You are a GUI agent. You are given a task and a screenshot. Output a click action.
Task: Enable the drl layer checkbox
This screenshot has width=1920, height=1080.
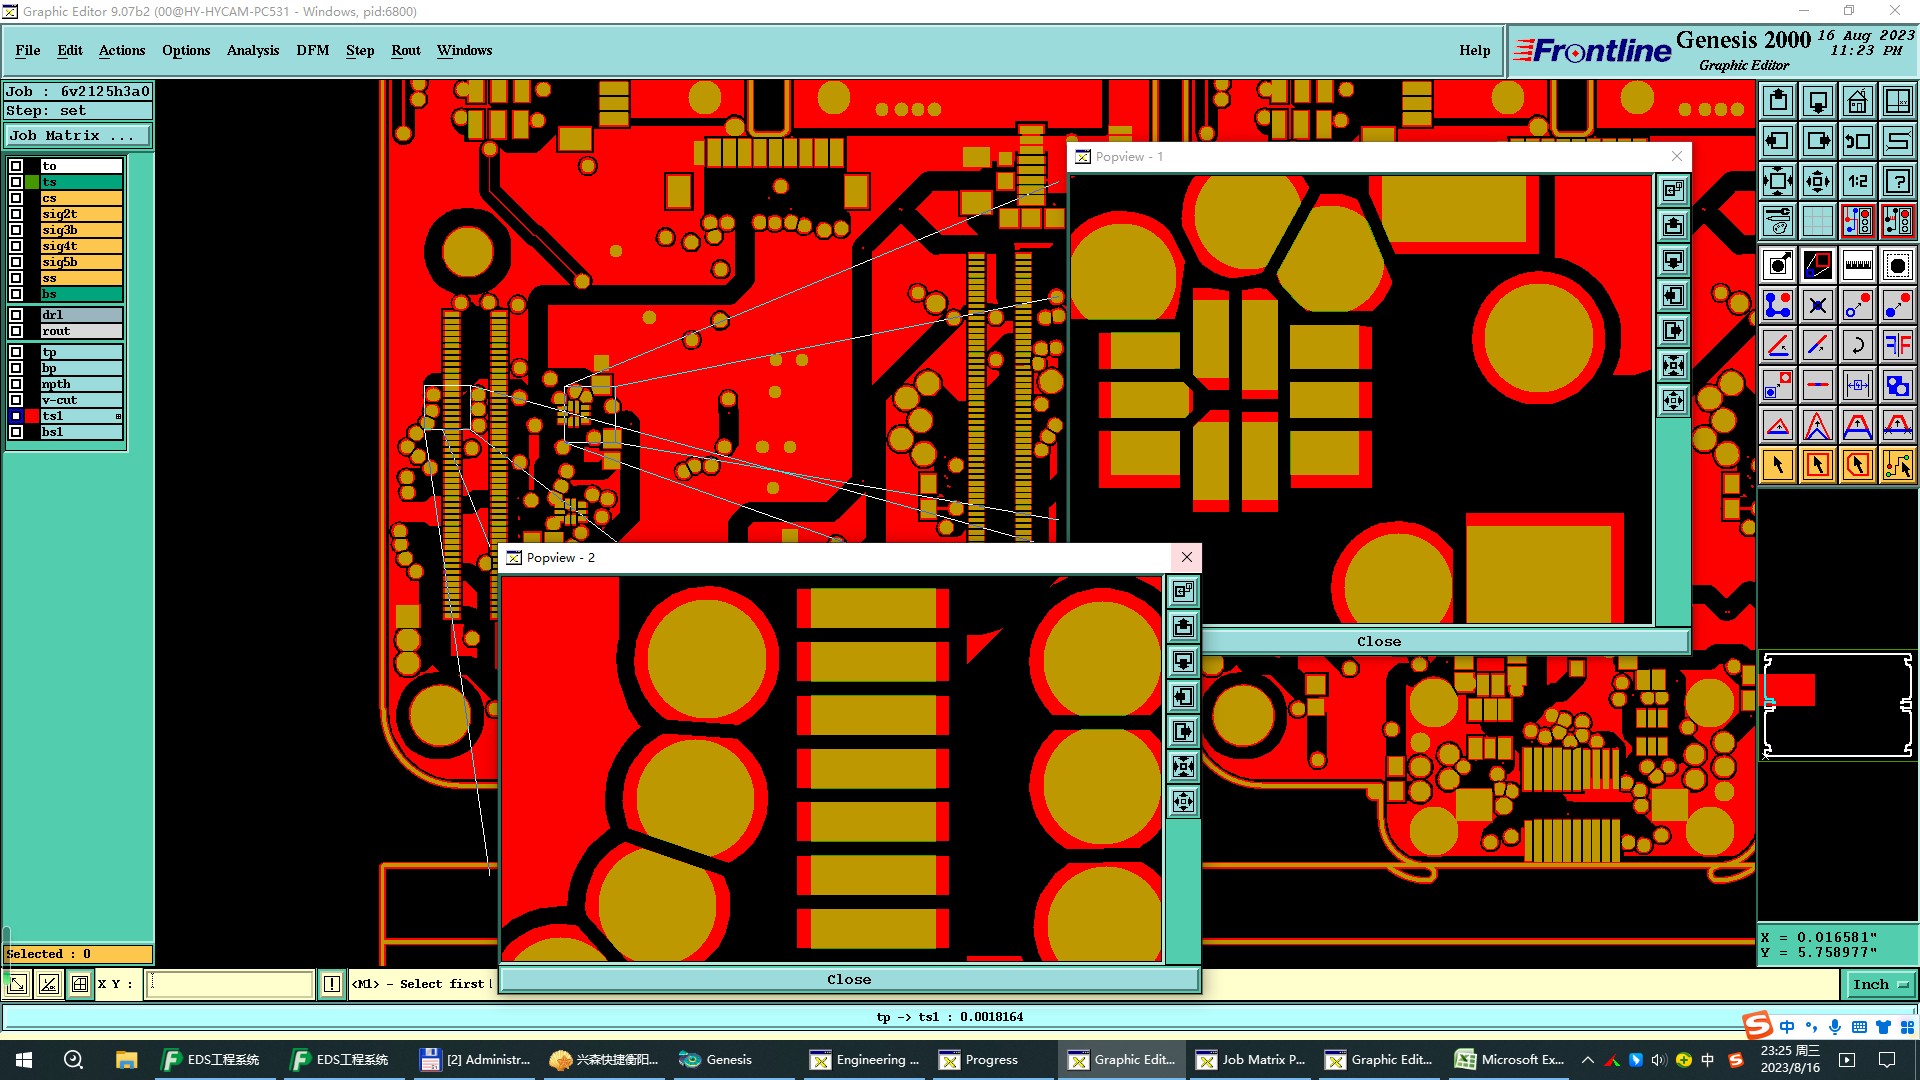pos(16,315)
